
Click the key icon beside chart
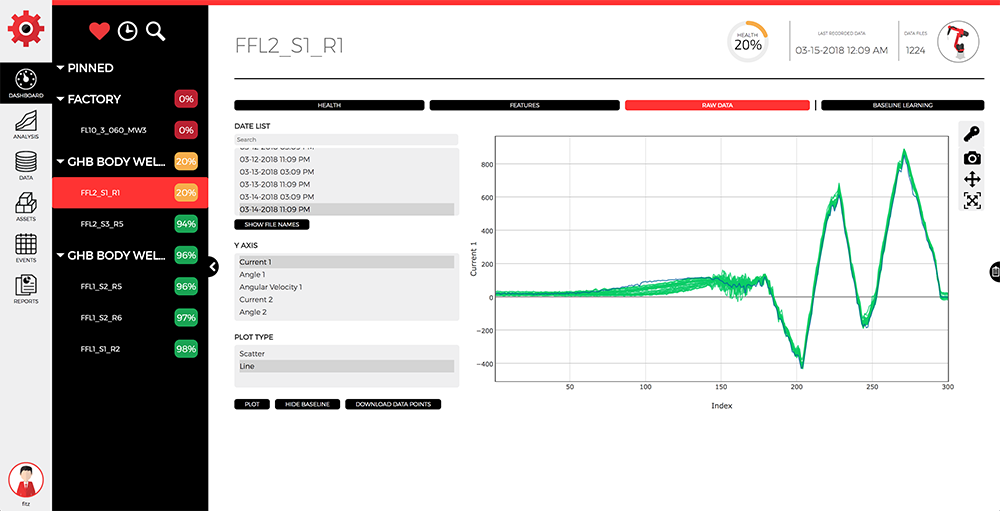(972, 134)
